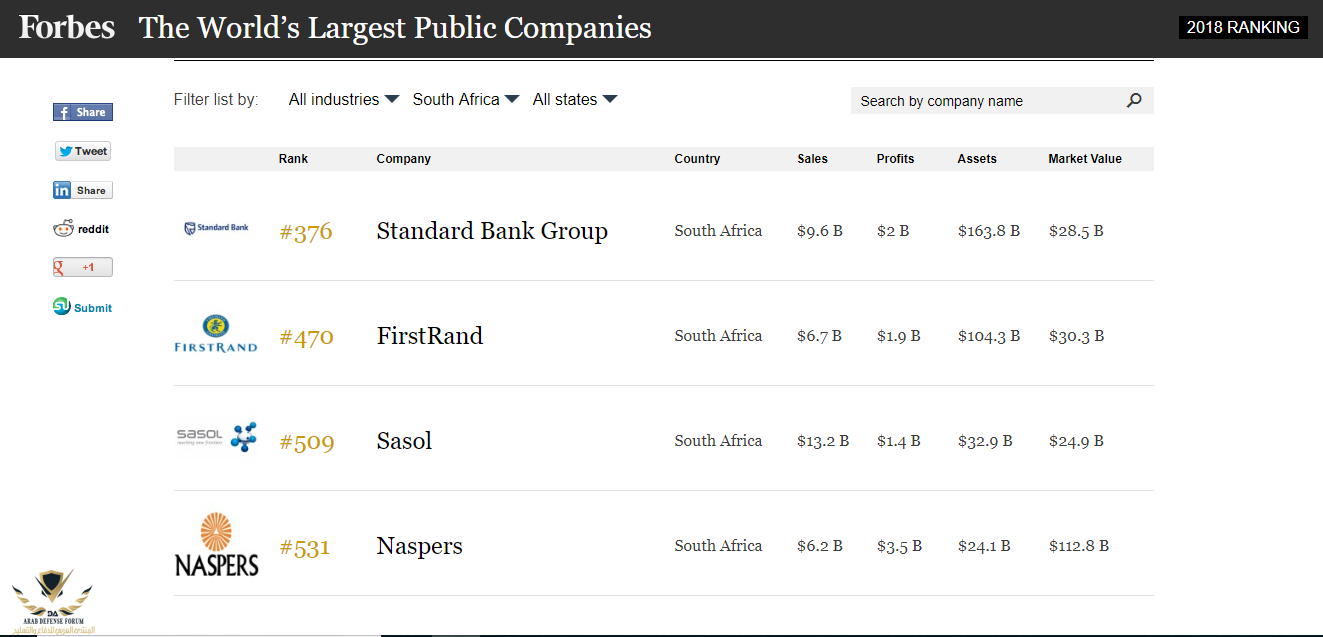1323x637 pixels.
Task: Click the search magnifier icon
Action: click(x=1134, y=100)
